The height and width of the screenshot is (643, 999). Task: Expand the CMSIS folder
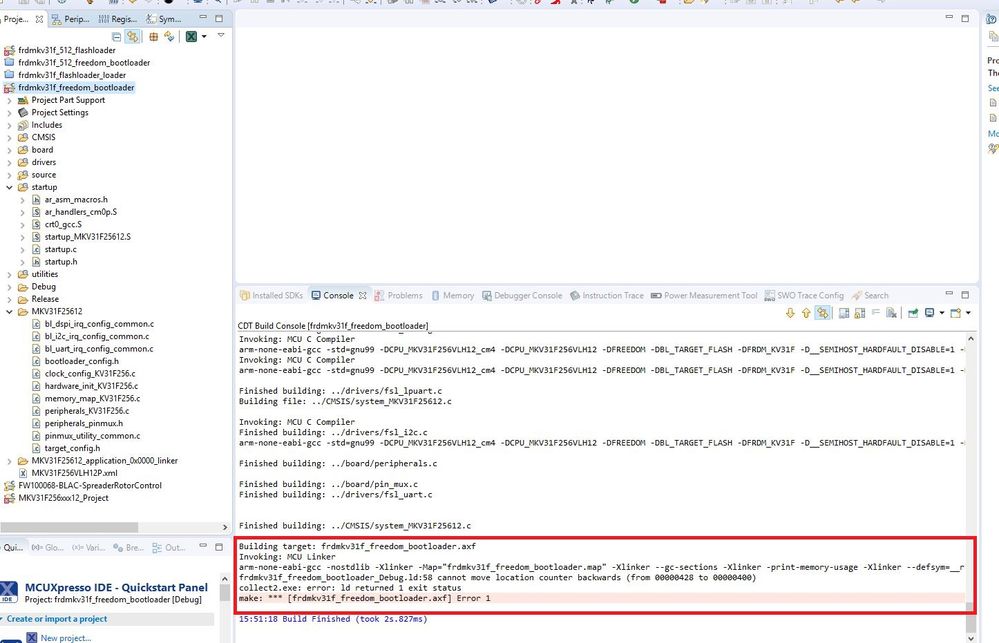[9, 138]
